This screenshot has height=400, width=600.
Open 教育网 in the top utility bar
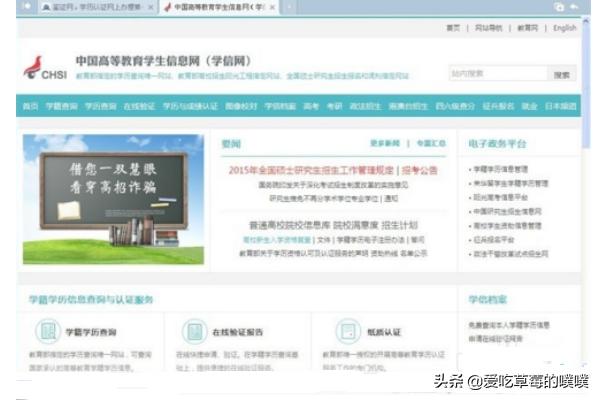tap(528, 28)
